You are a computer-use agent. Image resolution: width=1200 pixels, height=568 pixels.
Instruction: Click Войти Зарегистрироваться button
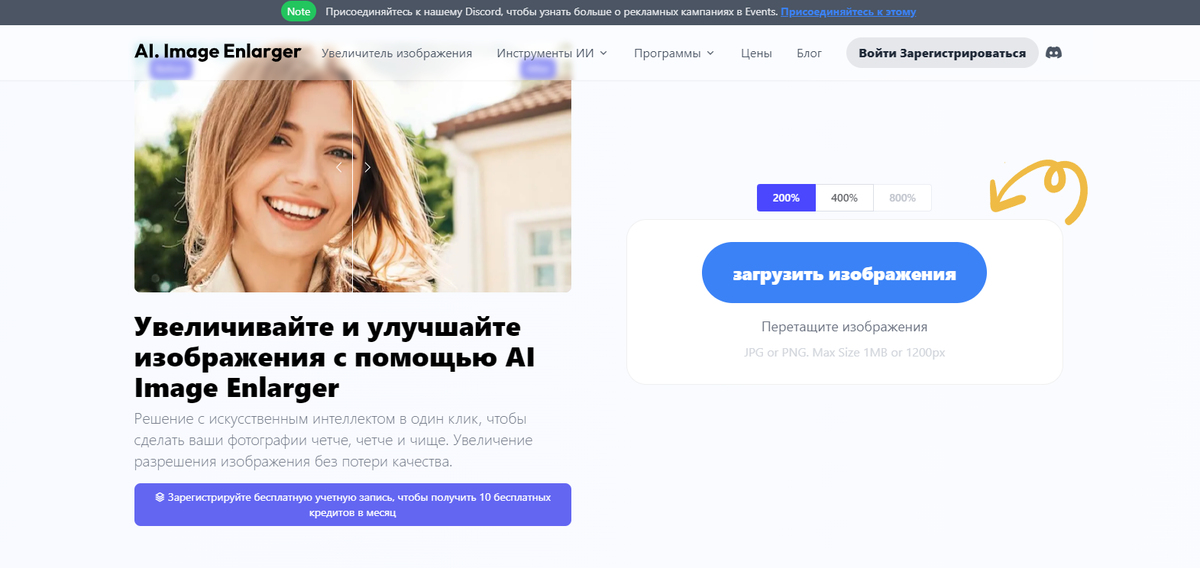click(x=941, y=53)
